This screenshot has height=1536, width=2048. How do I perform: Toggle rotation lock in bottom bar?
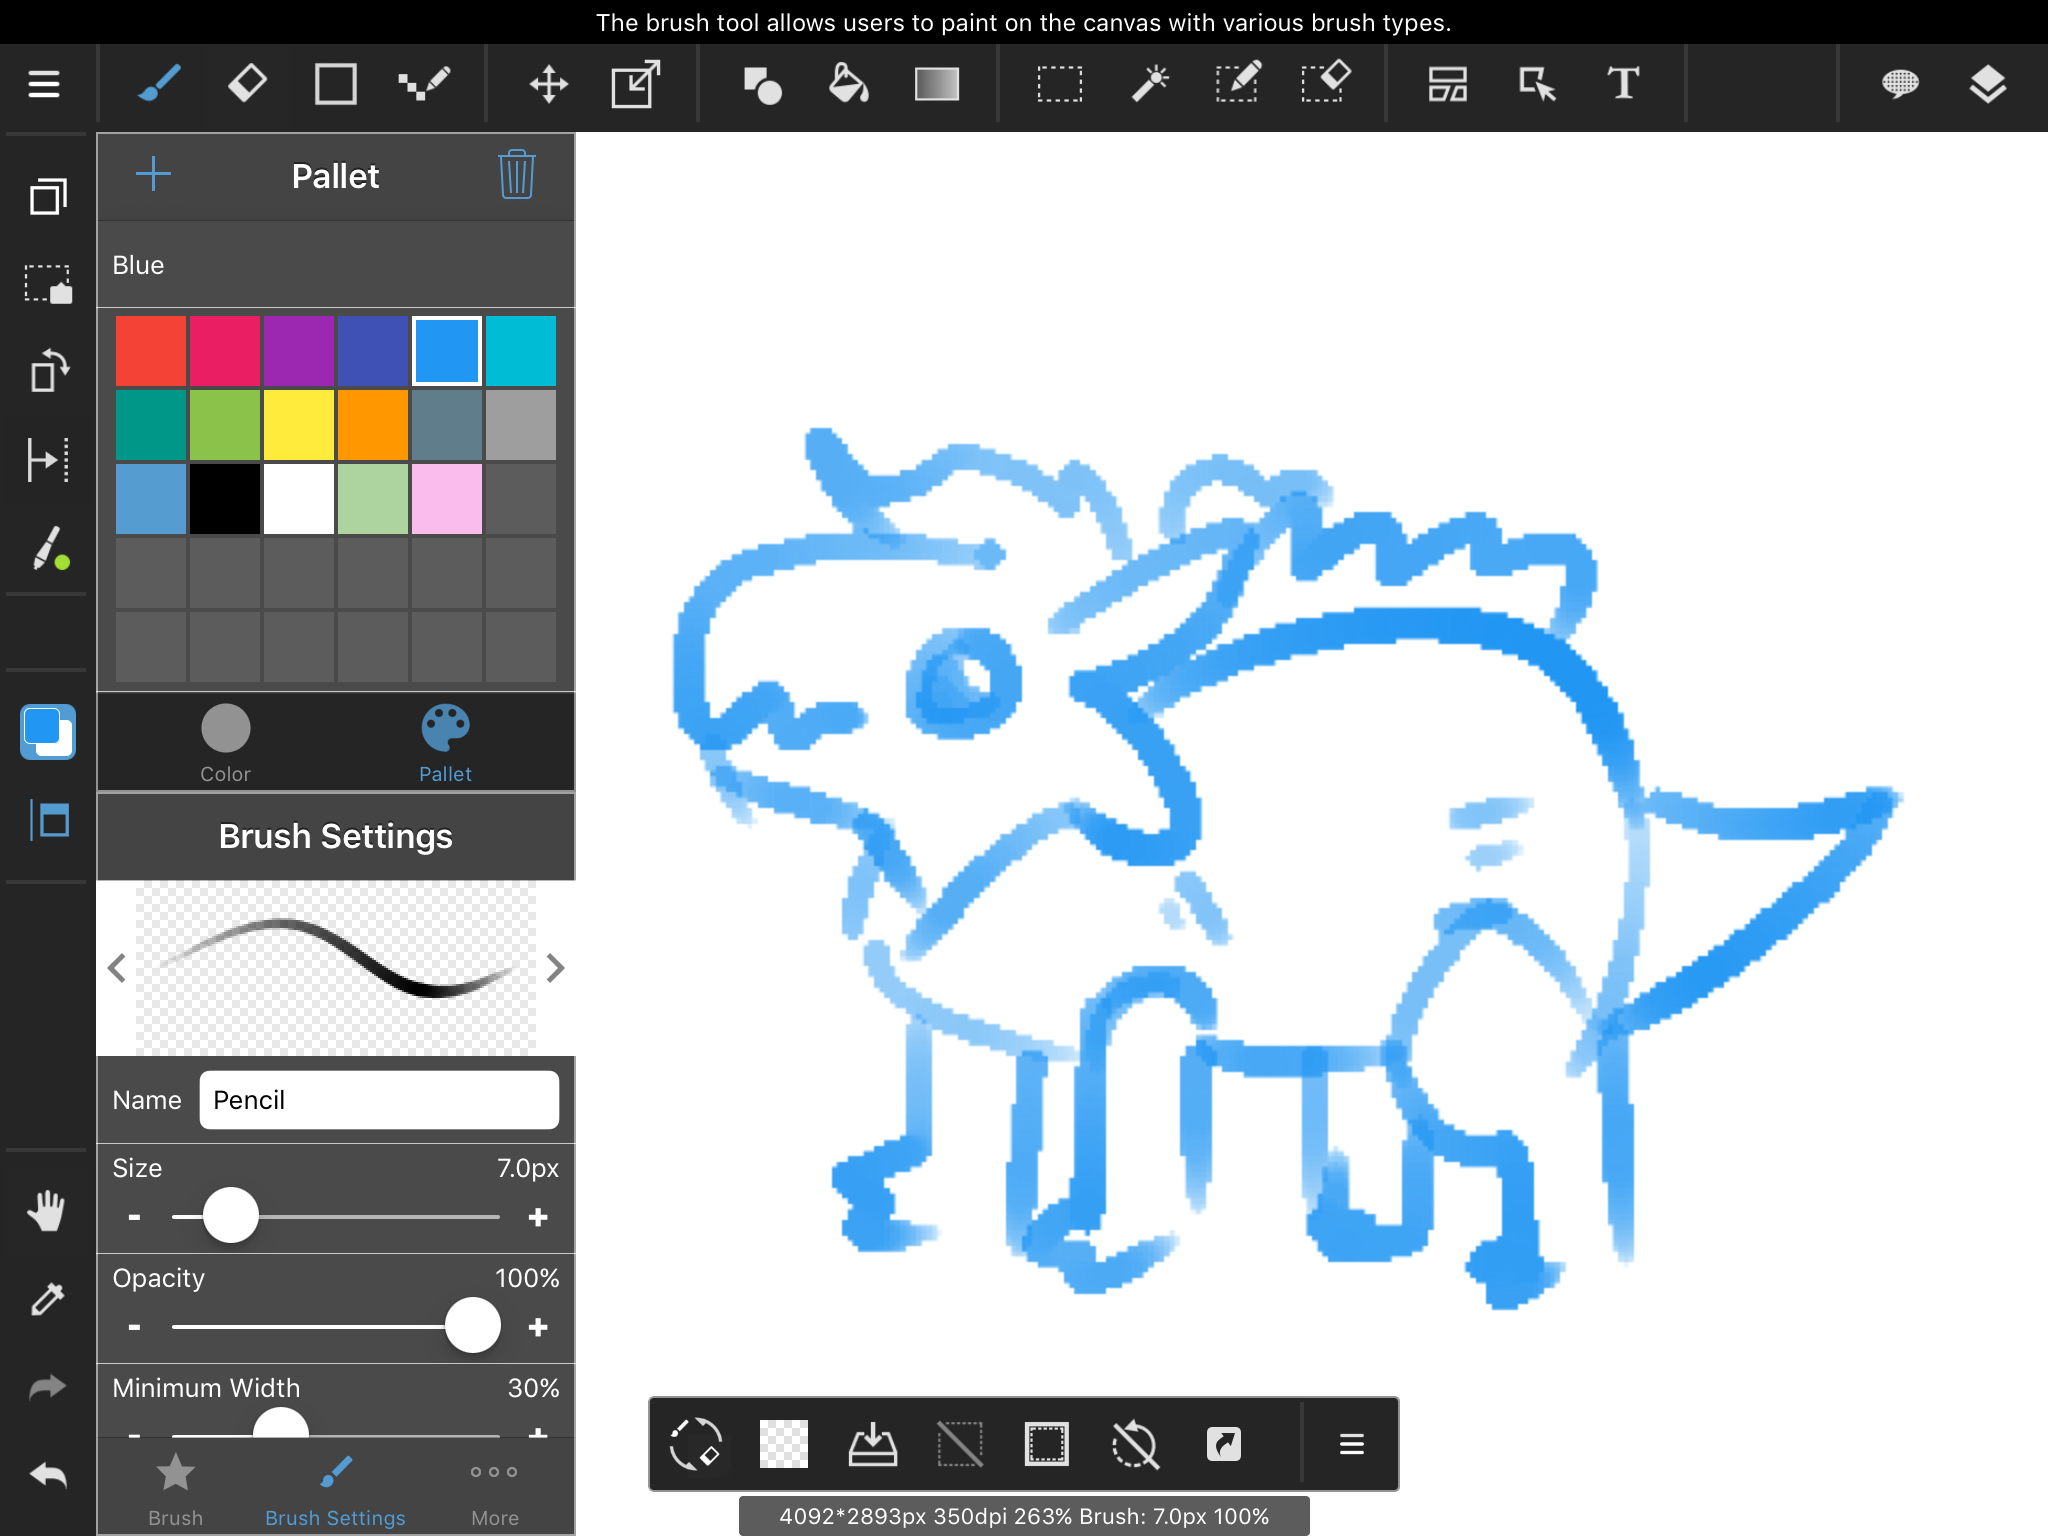[x=1135, y=1444]
